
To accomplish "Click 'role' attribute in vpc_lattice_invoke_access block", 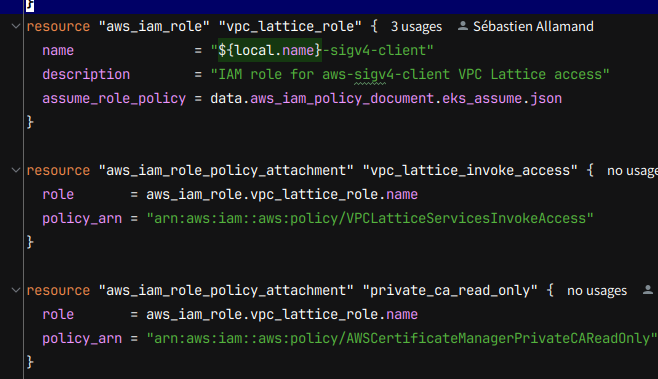I will pos(58,195).
